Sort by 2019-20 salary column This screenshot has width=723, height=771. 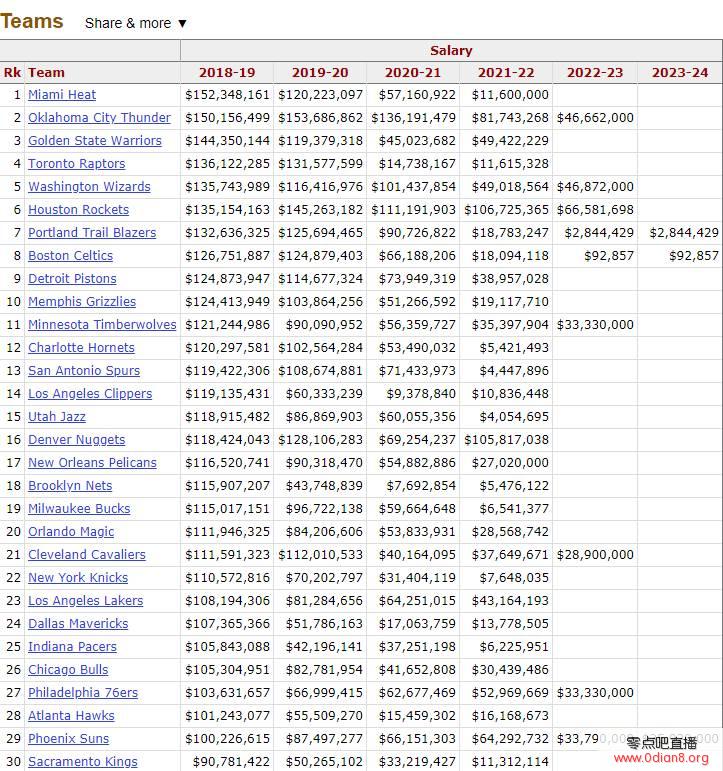pos(320,73)
